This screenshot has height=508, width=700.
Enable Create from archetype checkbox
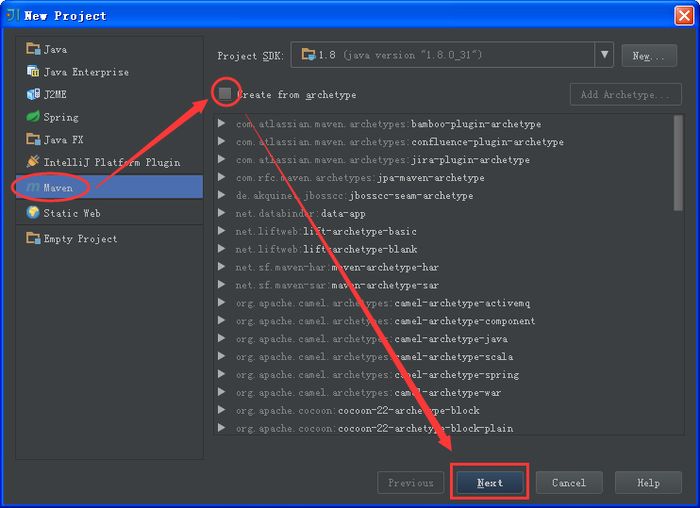click(225, 94)
